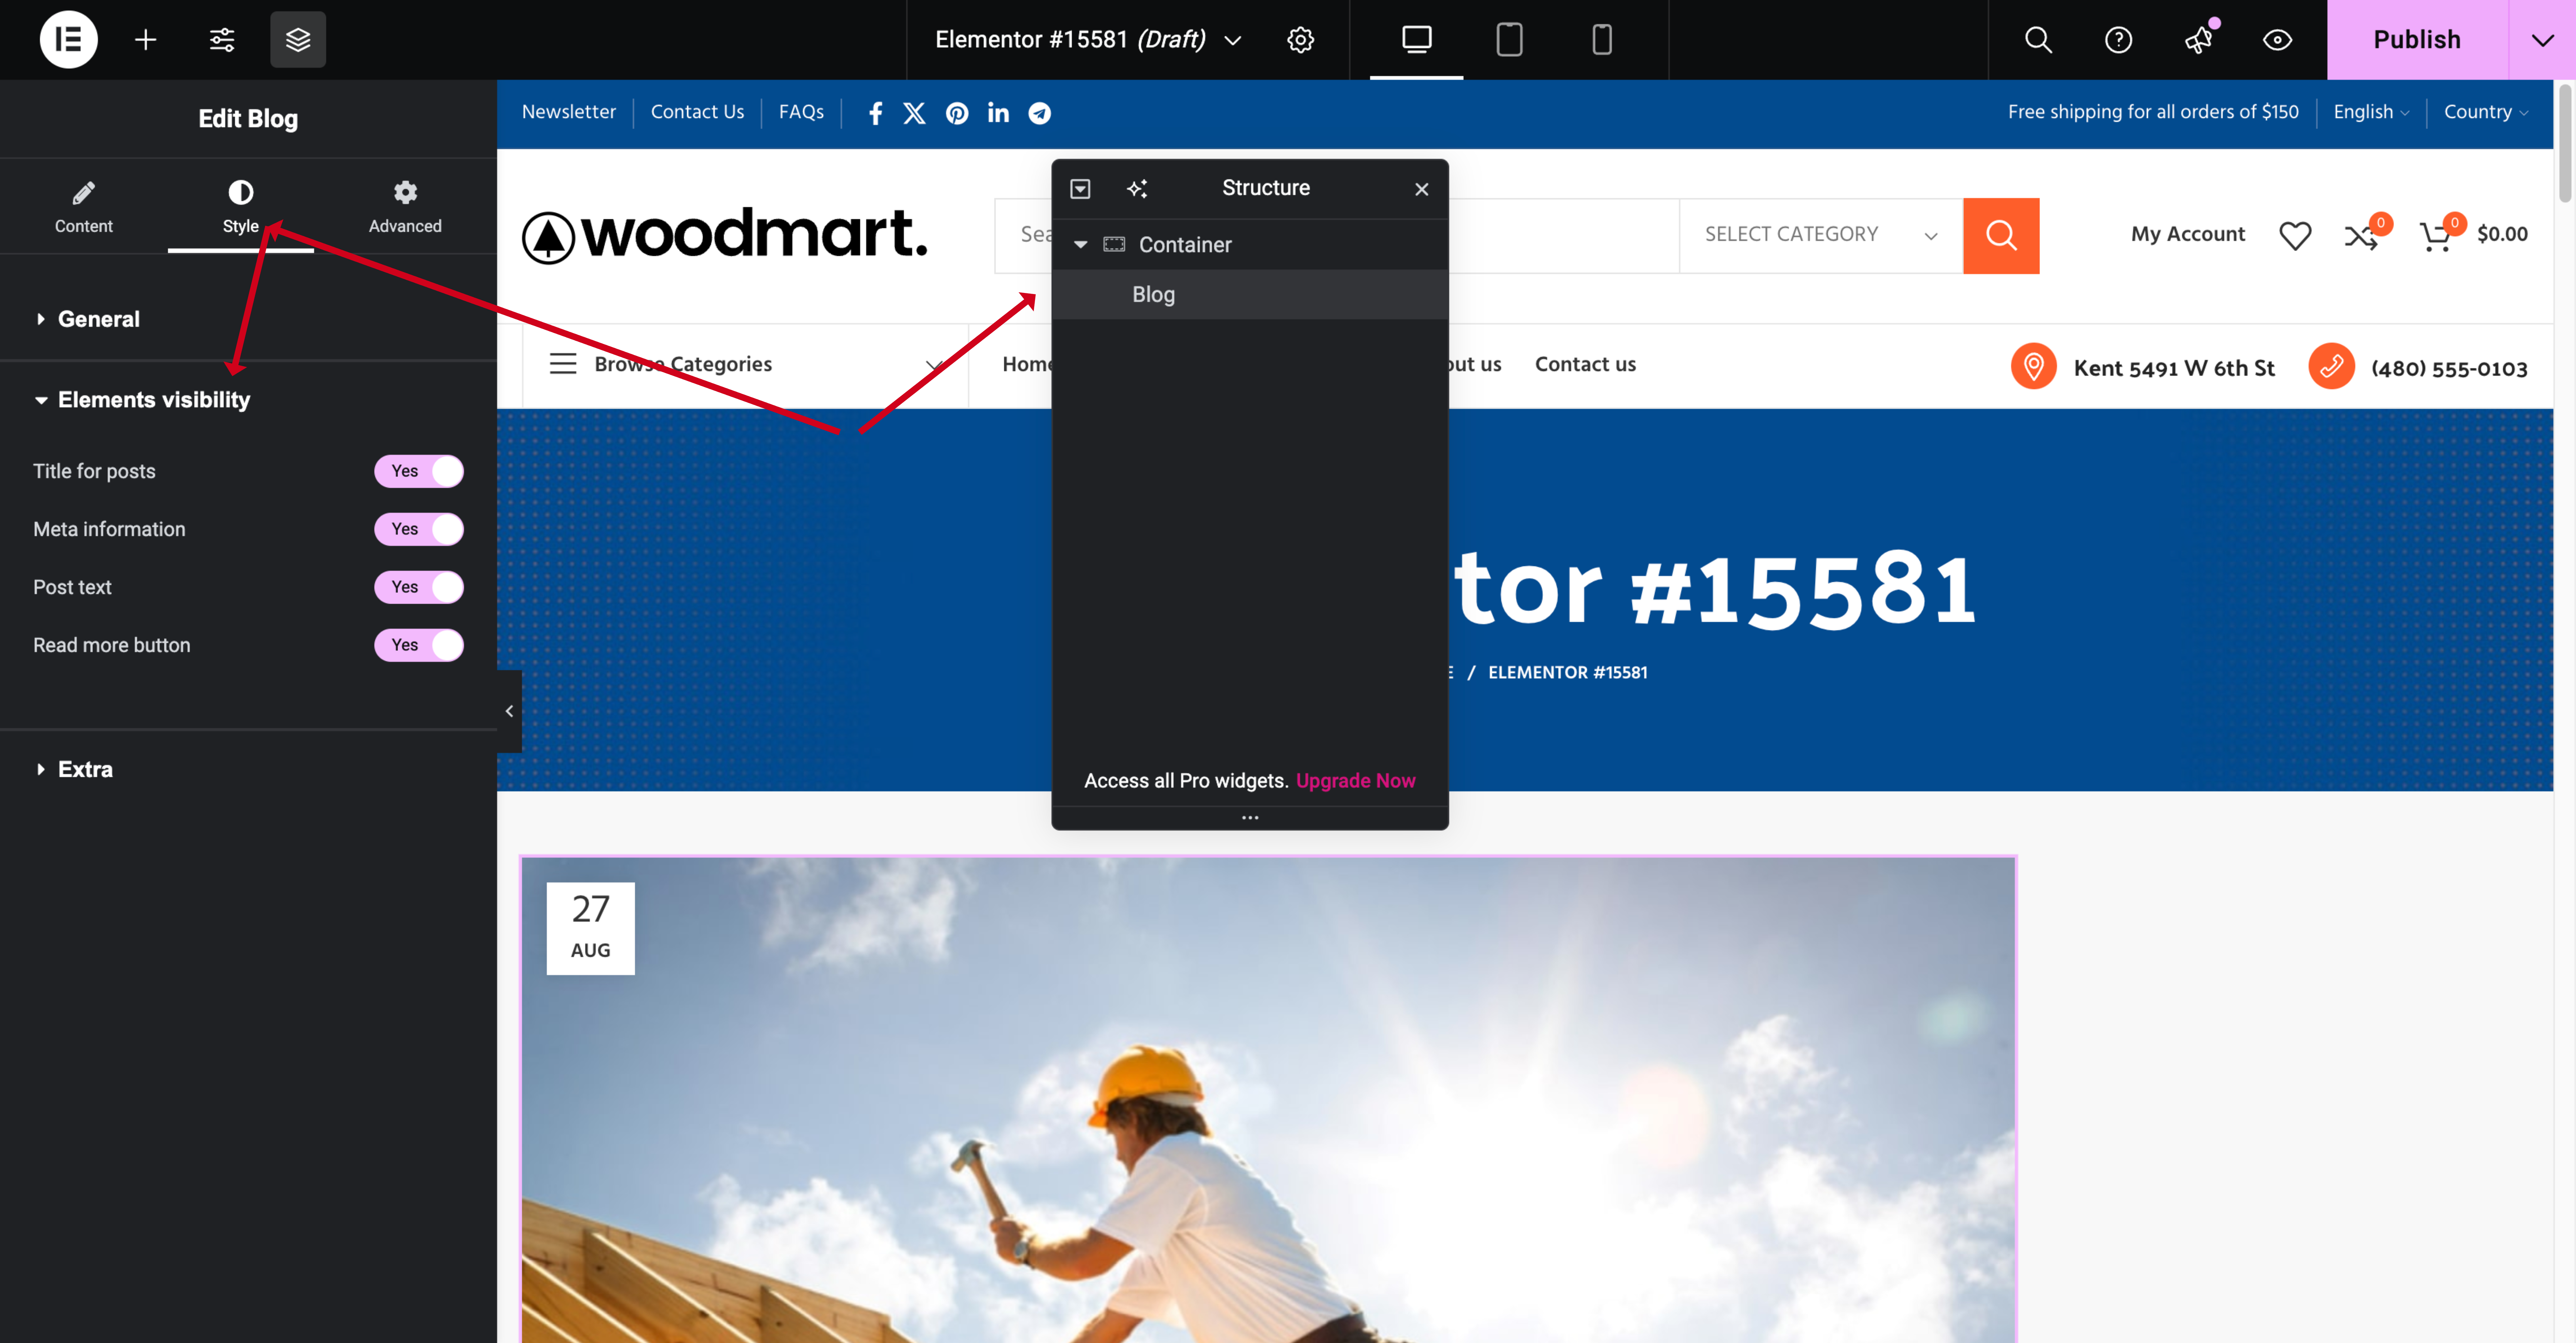Image resolution: width=2576 pixels, height=1343 pixels.
Task: Open the LinkedIn social icon
Action: tap(998, 113)
